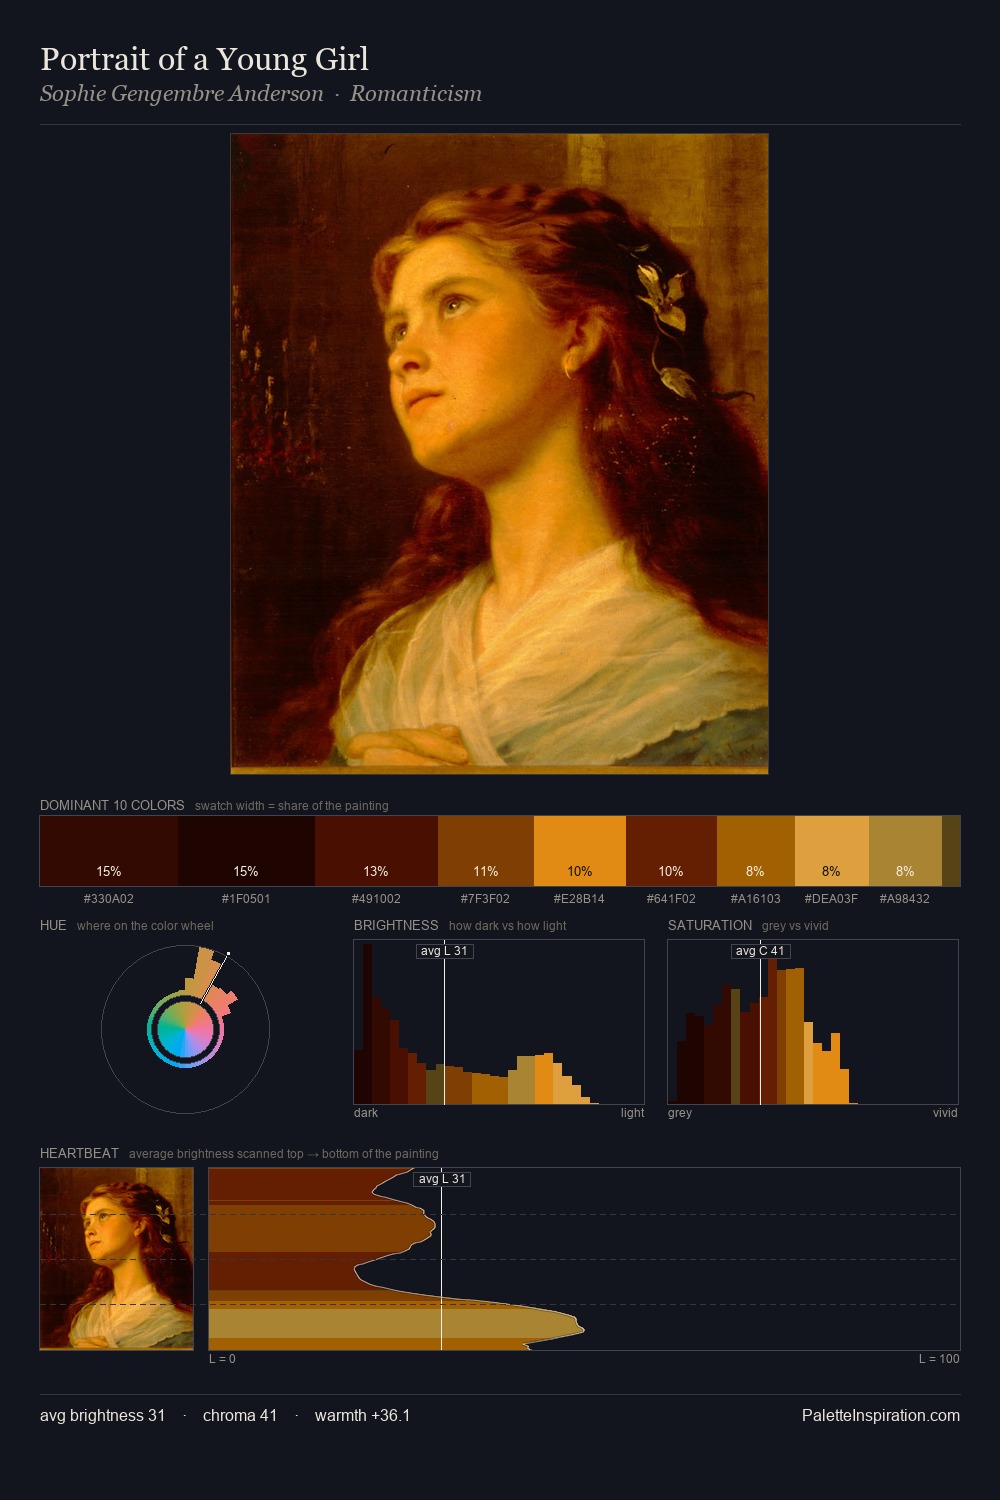
Task: Click the narrow unlabeled last swatch
Action: 951,851
